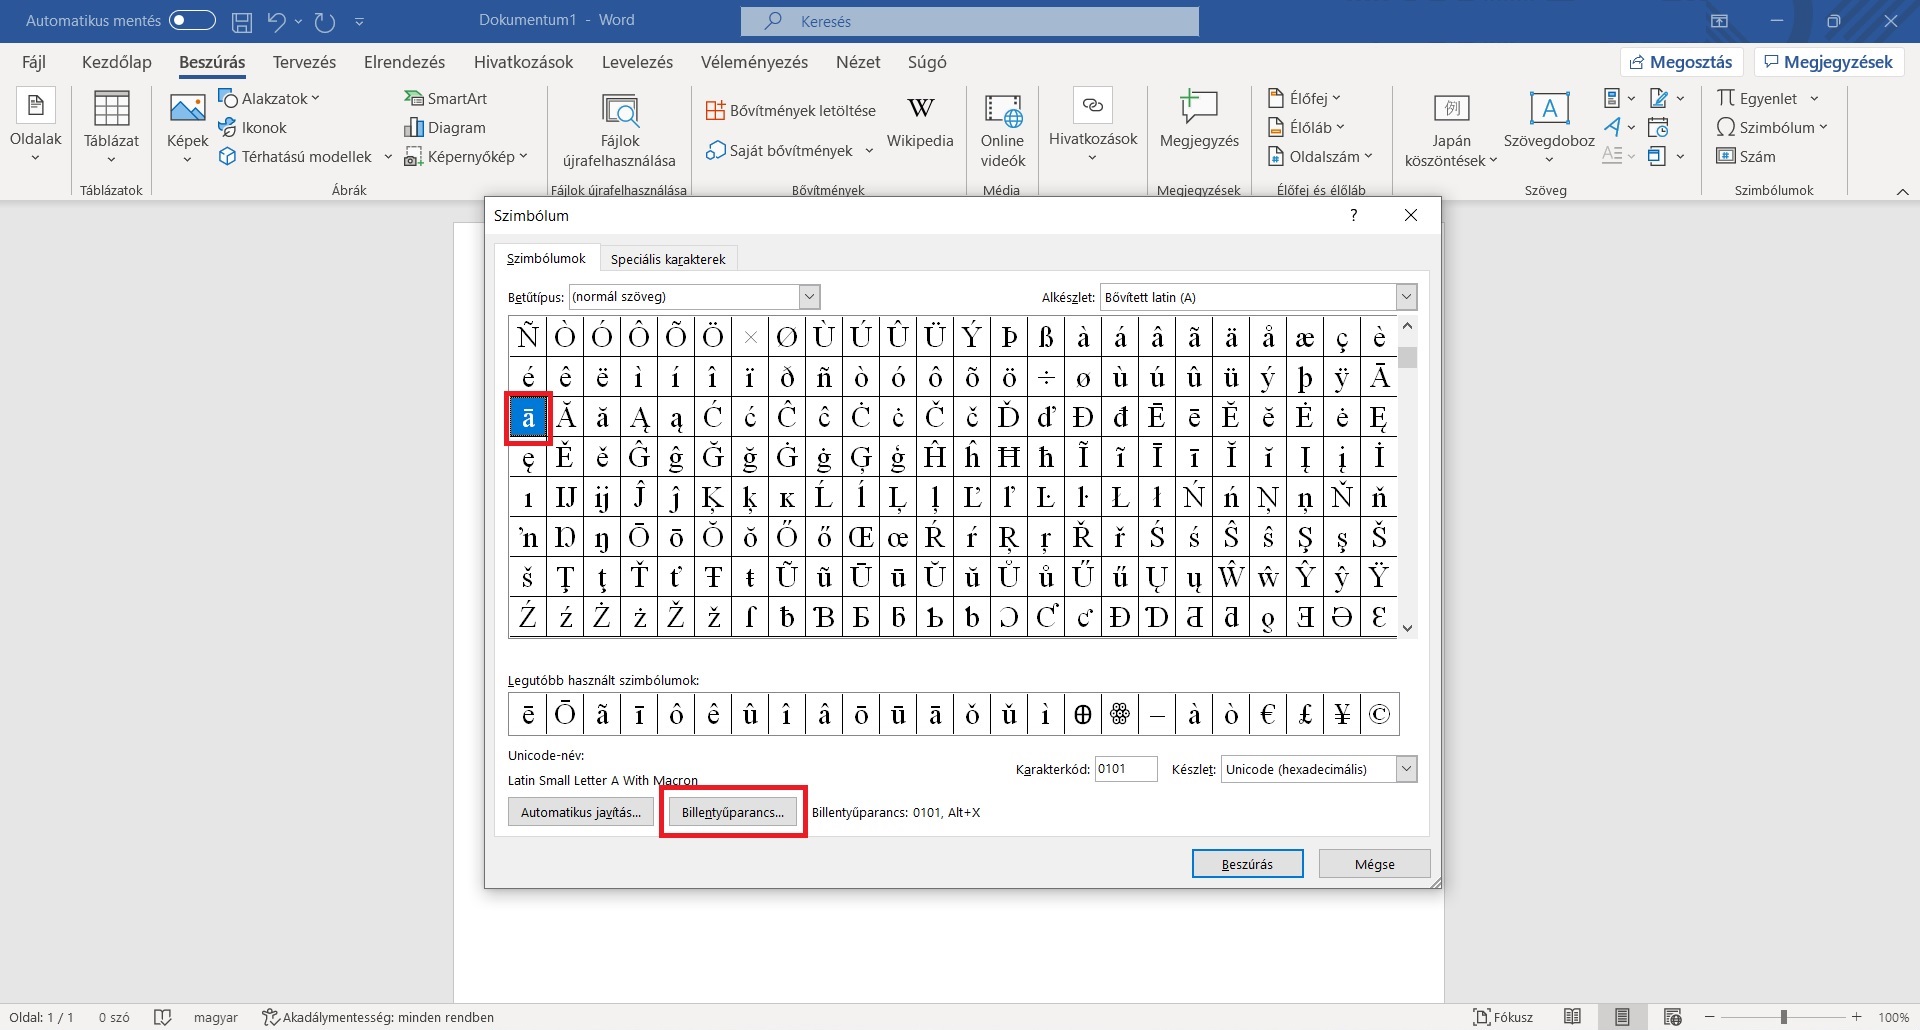The width and height of the screenshot is (1920, 1030).
Task: Open the Élőfej header dropdown
Action: 1304,98
